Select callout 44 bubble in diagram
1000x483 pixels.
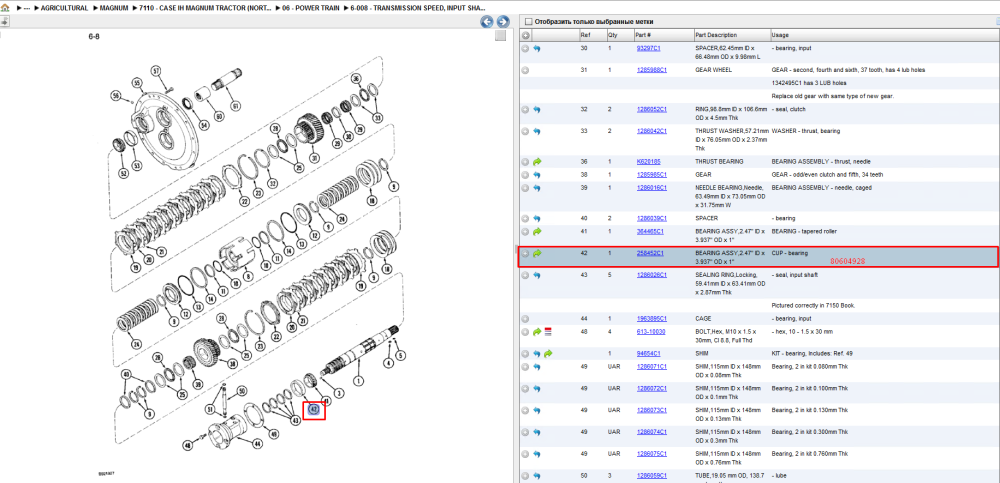tap(257, 444)
